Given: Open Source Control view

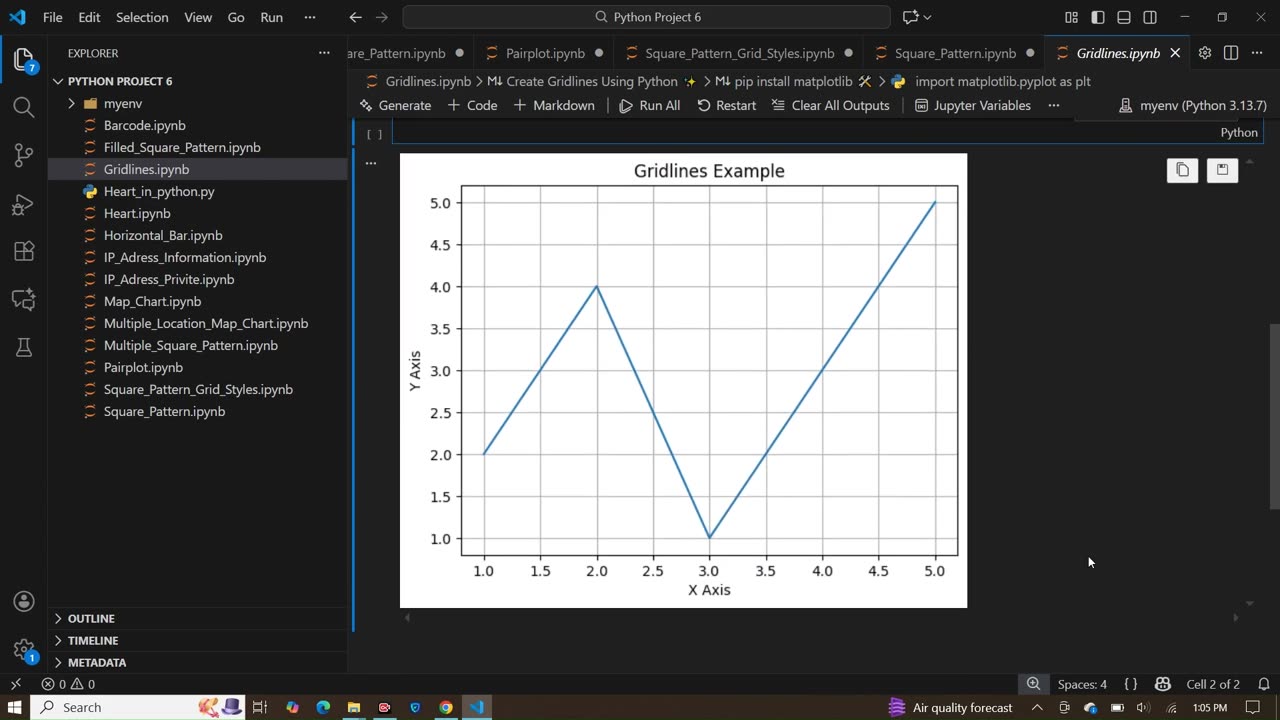Looking at the screenshot, I should (24, 155).
